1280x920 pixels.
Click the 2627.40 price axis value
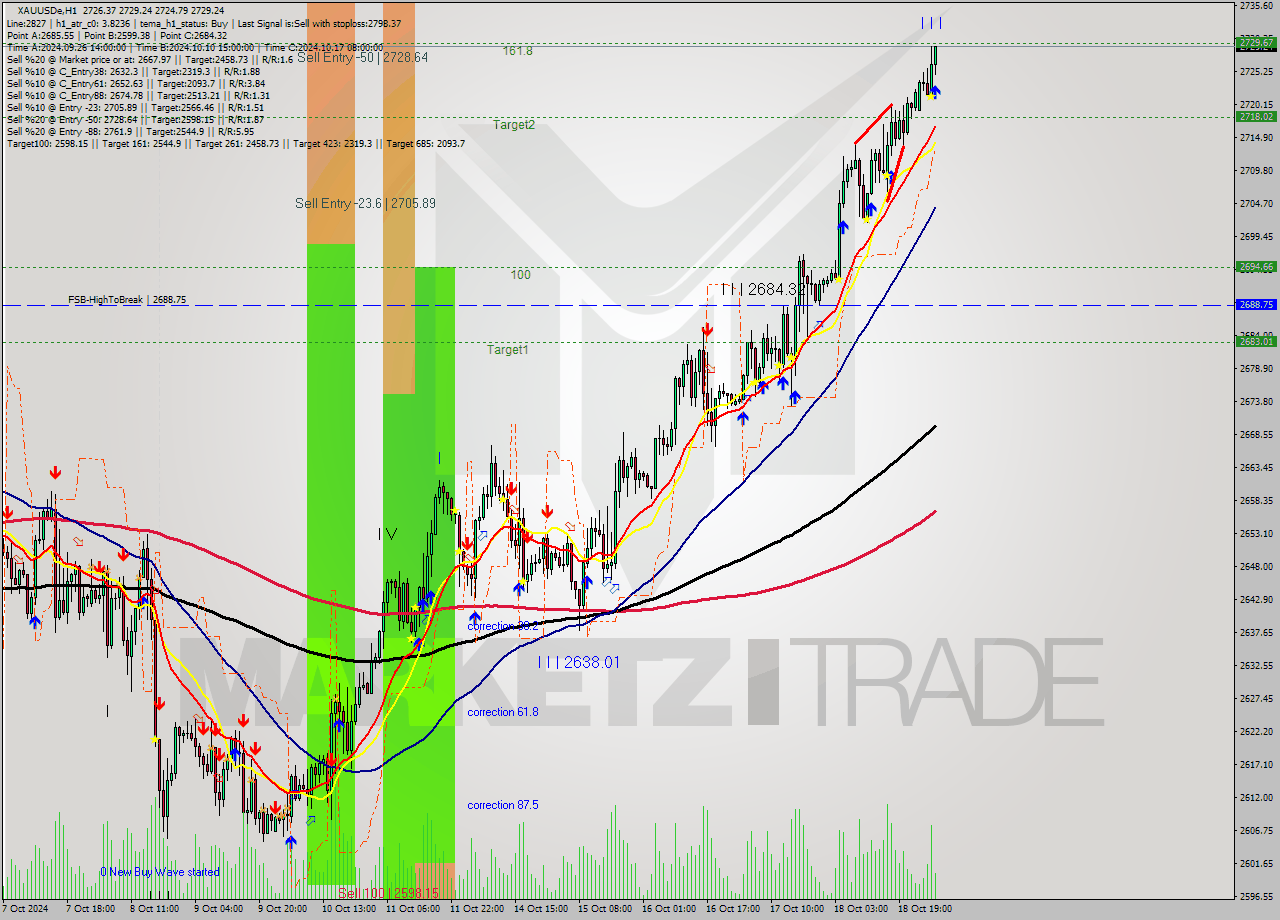tap(1256, 698)
